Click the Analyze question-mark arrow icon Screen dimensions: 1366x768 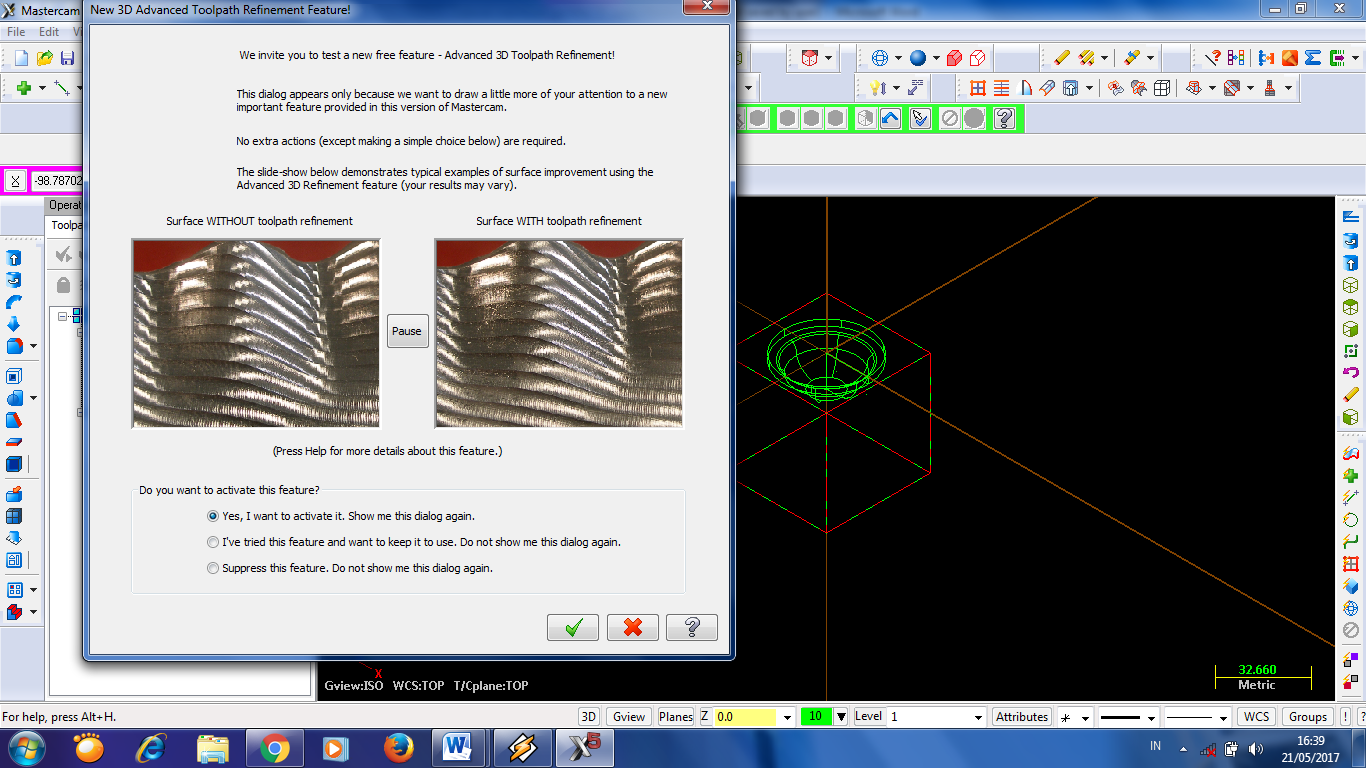point(1213,58)
